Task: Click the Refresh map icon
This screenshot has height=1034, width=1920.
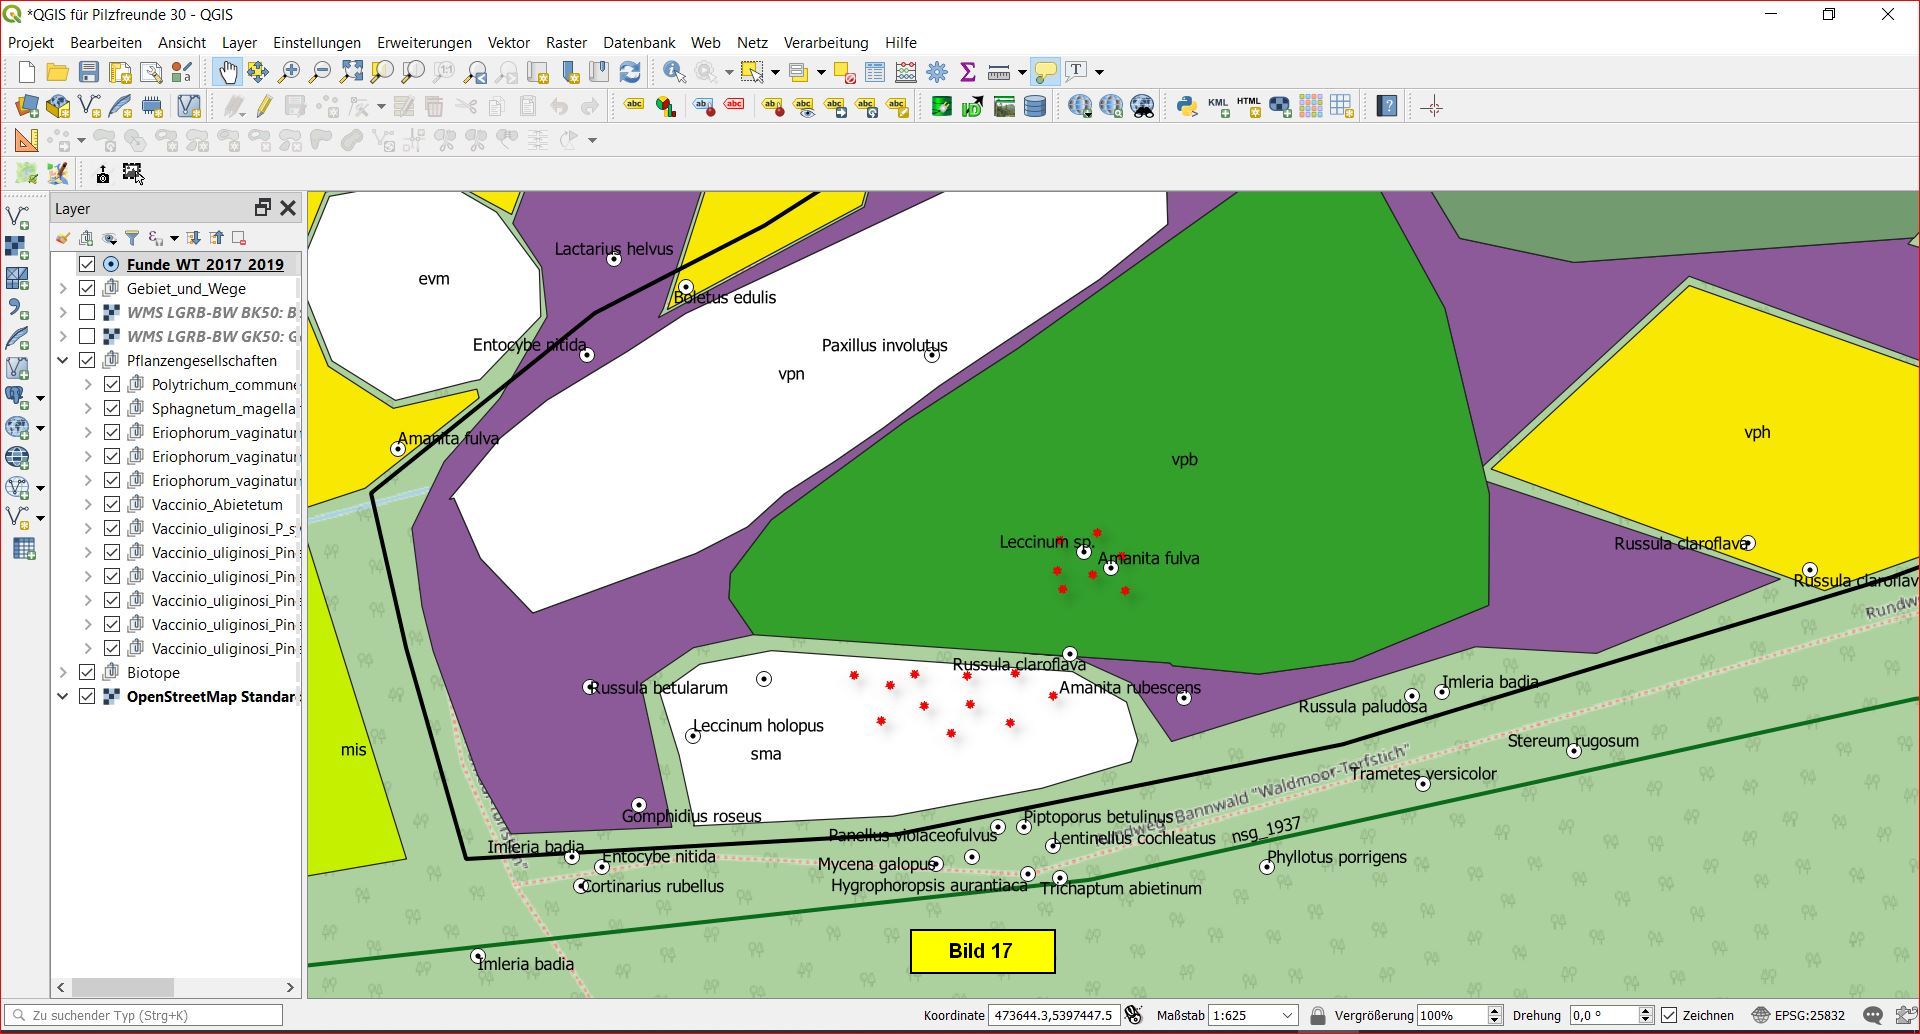Action: [x=630, y=72]
